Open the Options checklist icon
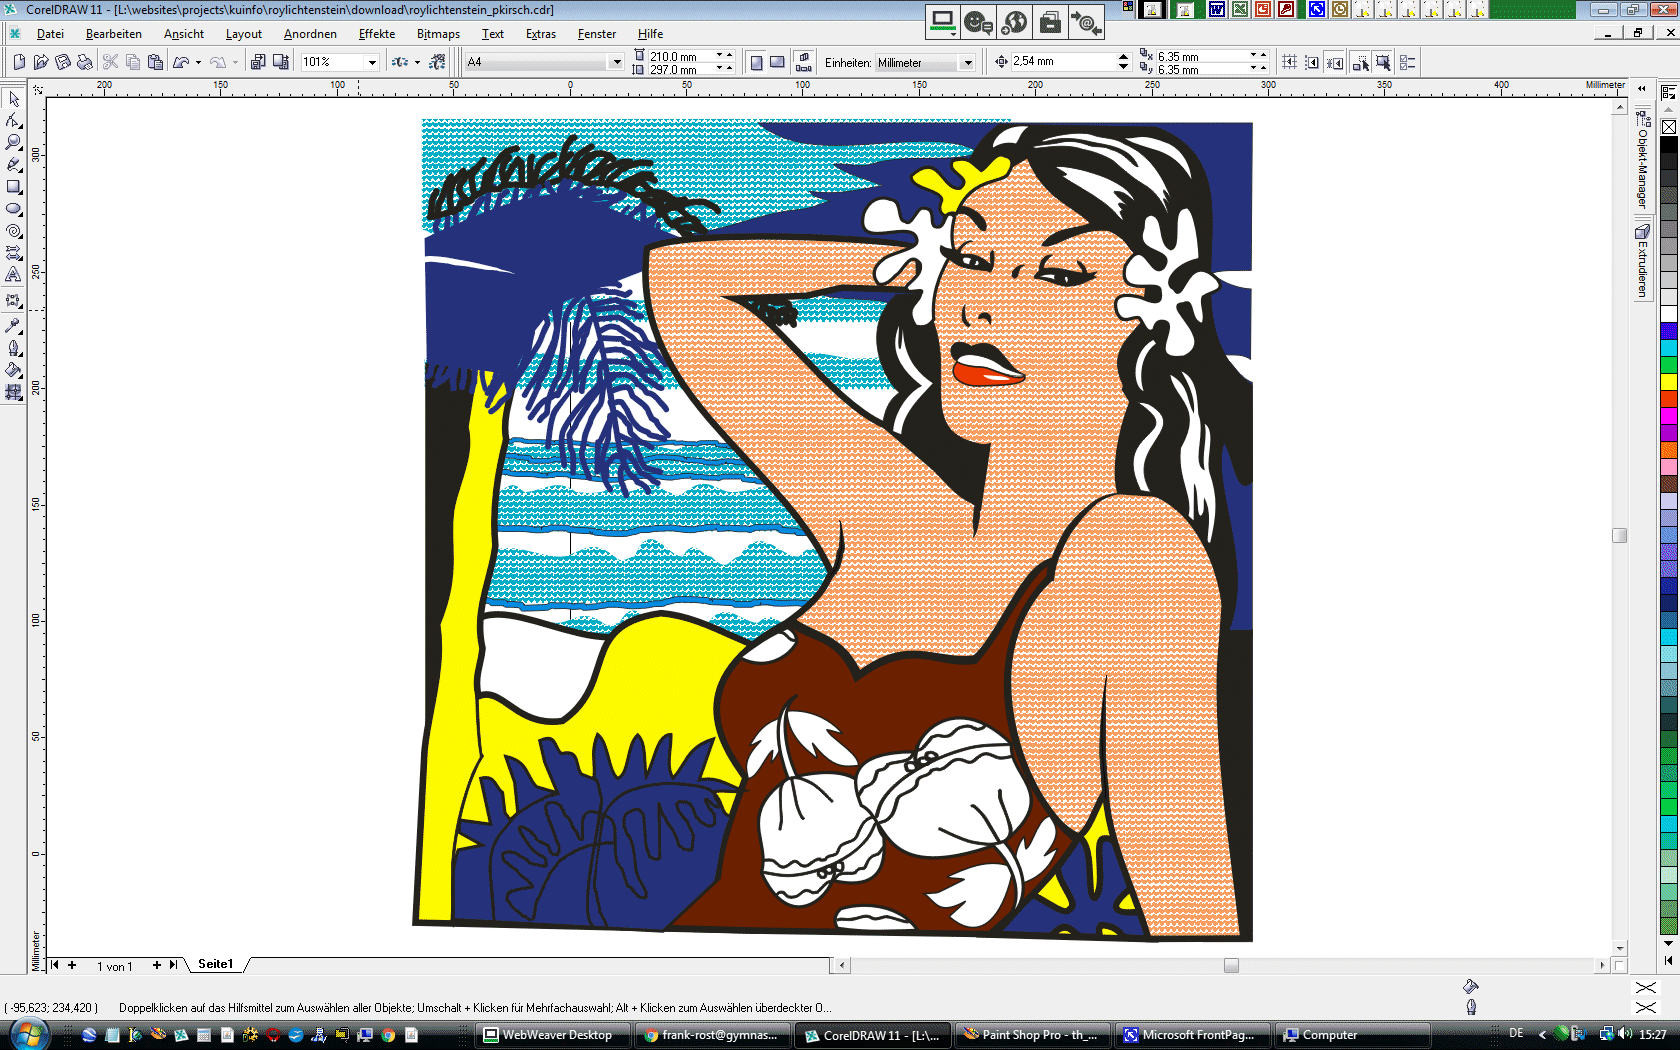Viewport: 1680px width, 1050px height. point(1408,62)
